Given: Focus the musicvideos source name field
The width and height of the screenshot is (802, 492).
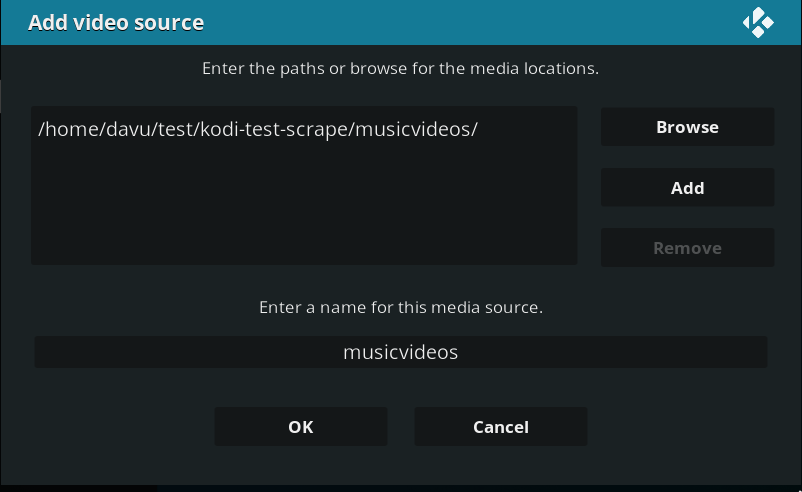Looking at the screenshot, I should pos(400,352).
